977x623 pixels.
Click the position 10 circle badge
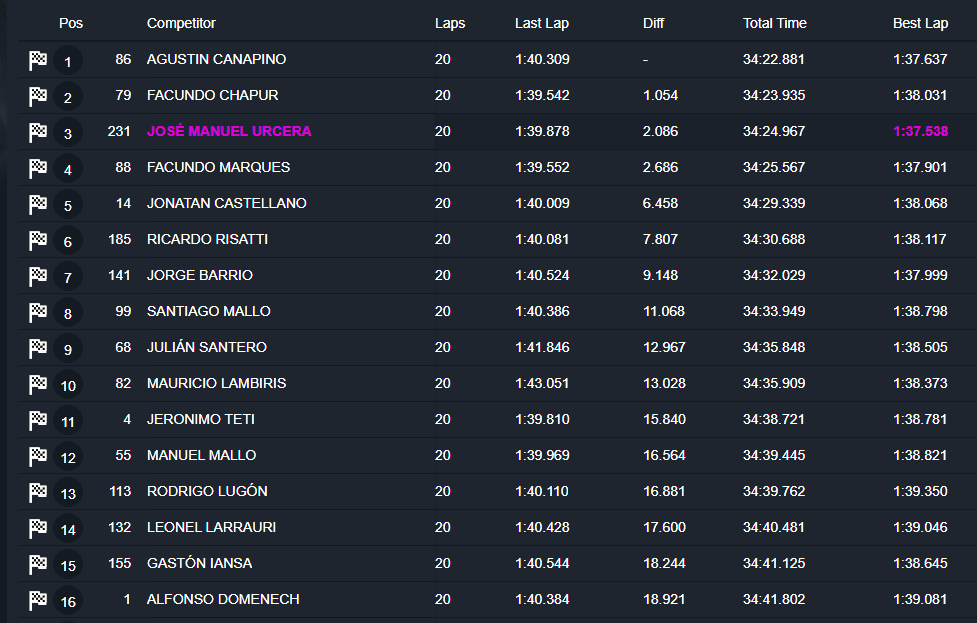click(x=68, y=385)
